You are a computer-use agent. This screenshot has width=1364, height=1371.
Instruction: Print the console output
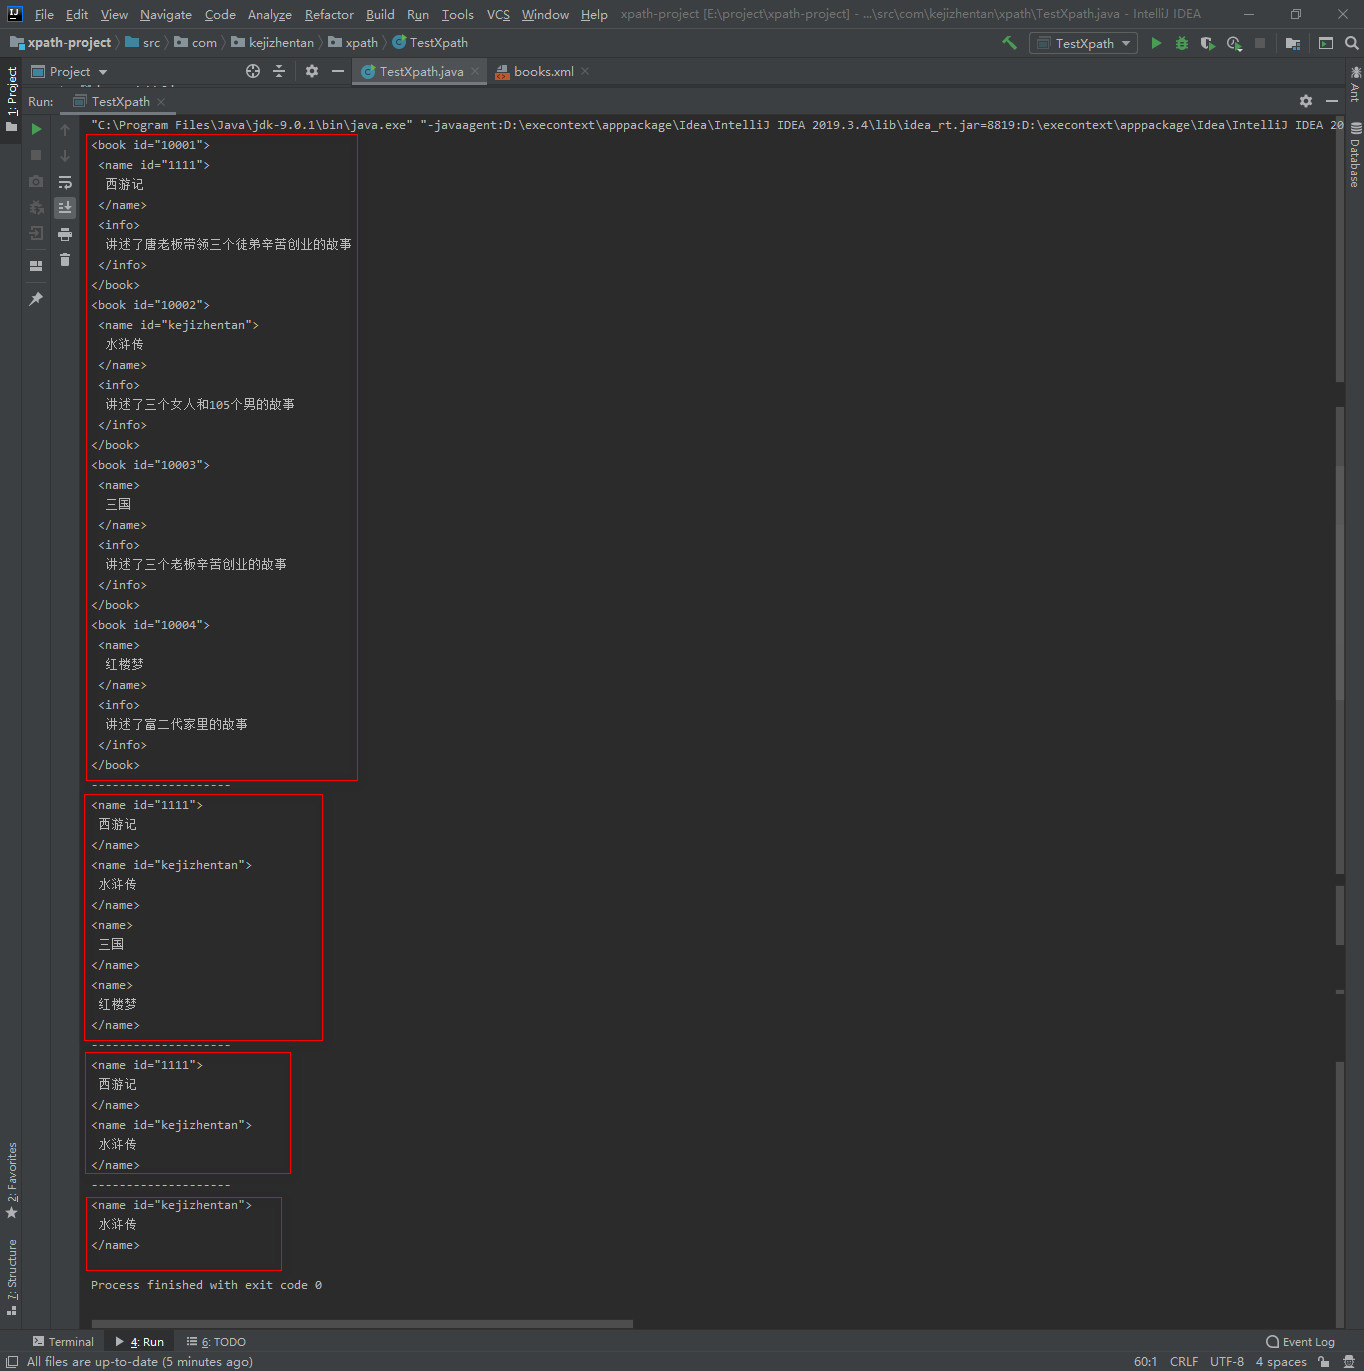click(65, 234)
